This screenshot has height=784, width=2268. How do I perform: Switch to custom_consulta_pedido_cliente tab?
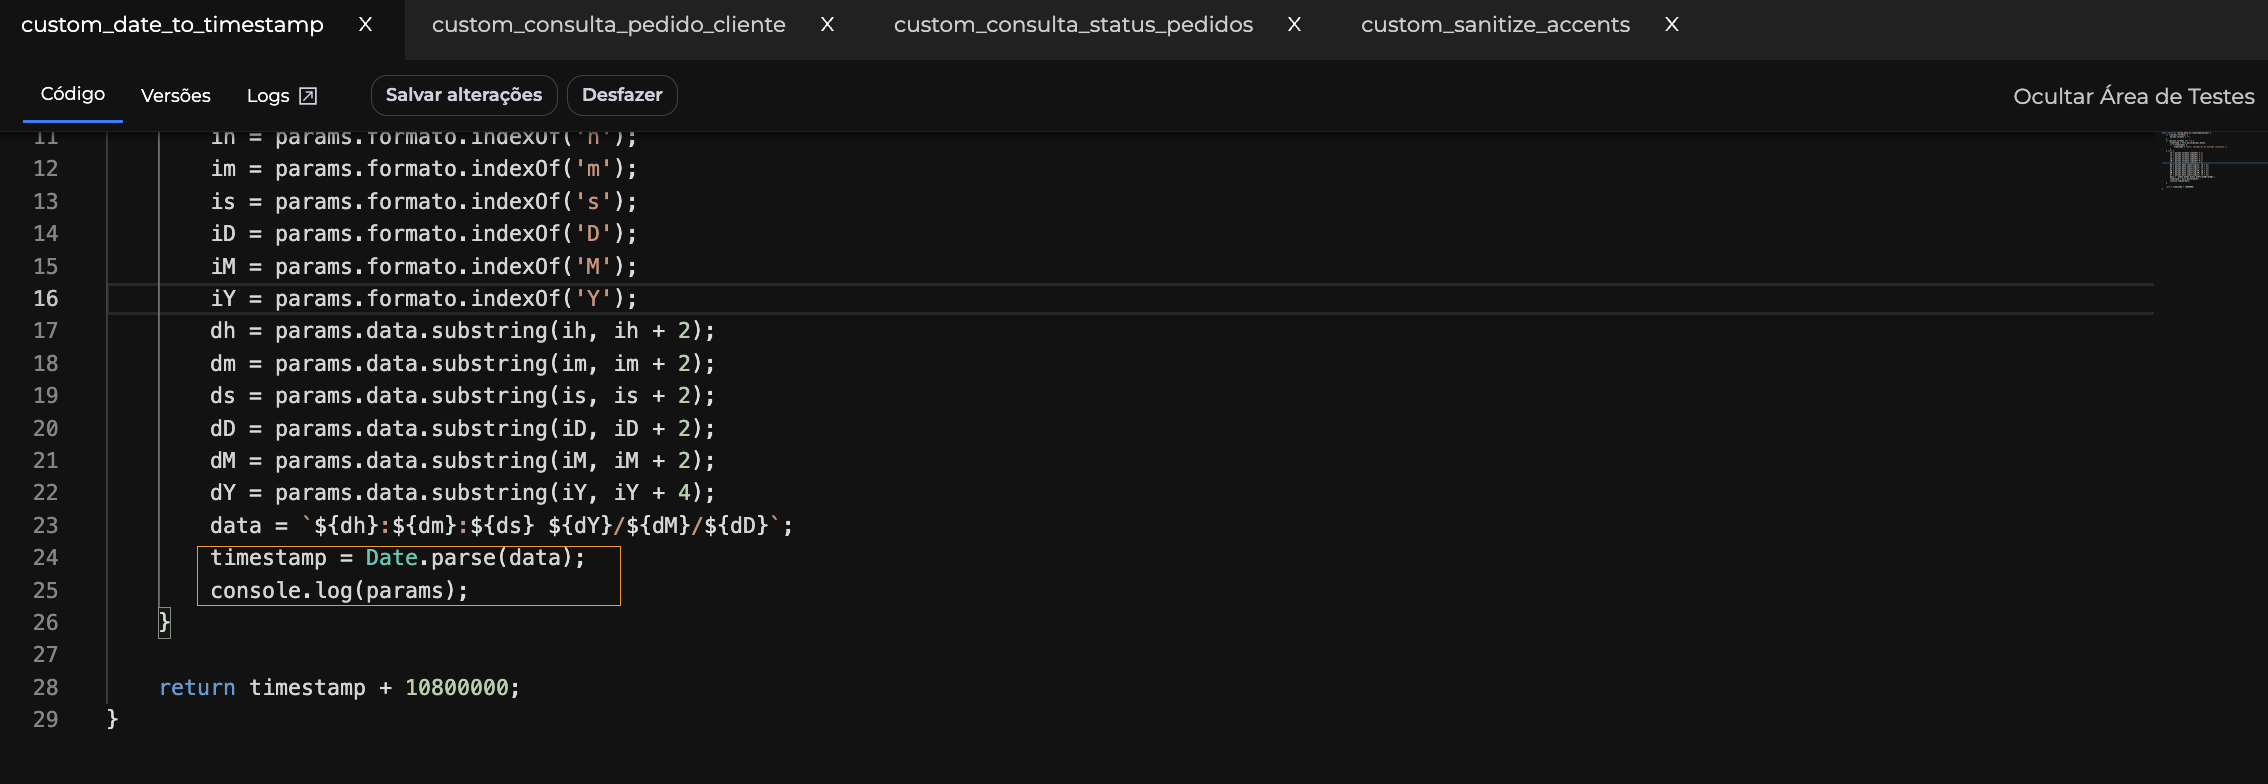click(x=608, y=25)
